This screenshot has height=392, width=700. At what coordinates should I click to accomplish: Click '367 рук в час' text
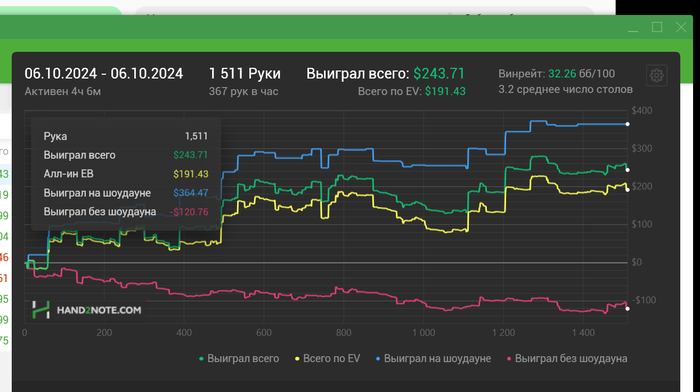[x=243, y=92]
